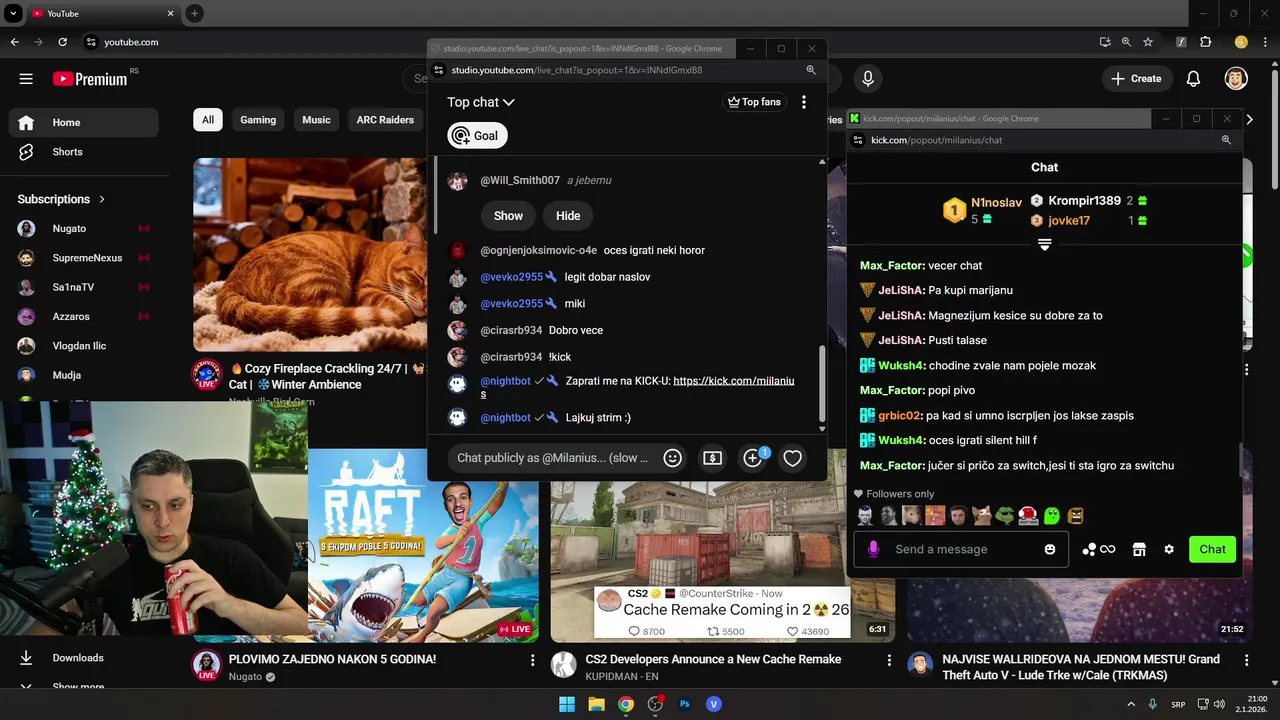The height and width of the screenshot is (720, 1280).
Task: Focus the YouTube chat message input
Action: [x=553, y=458]
